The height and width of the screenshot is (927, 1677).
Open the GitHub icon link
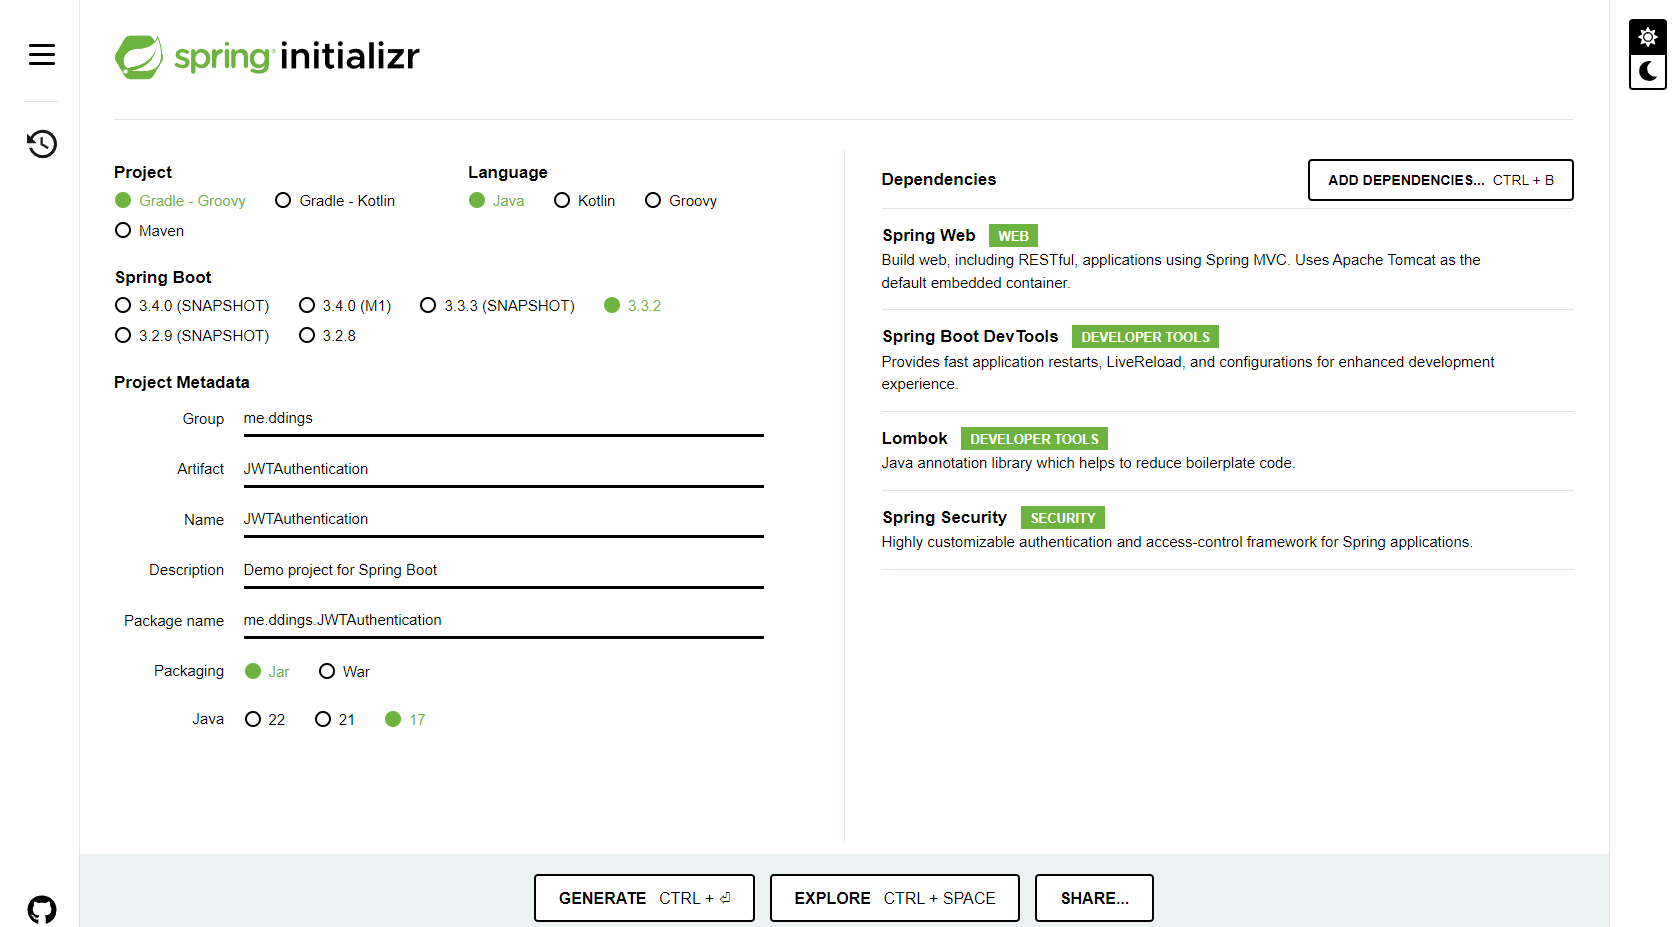tap(42, 910)
